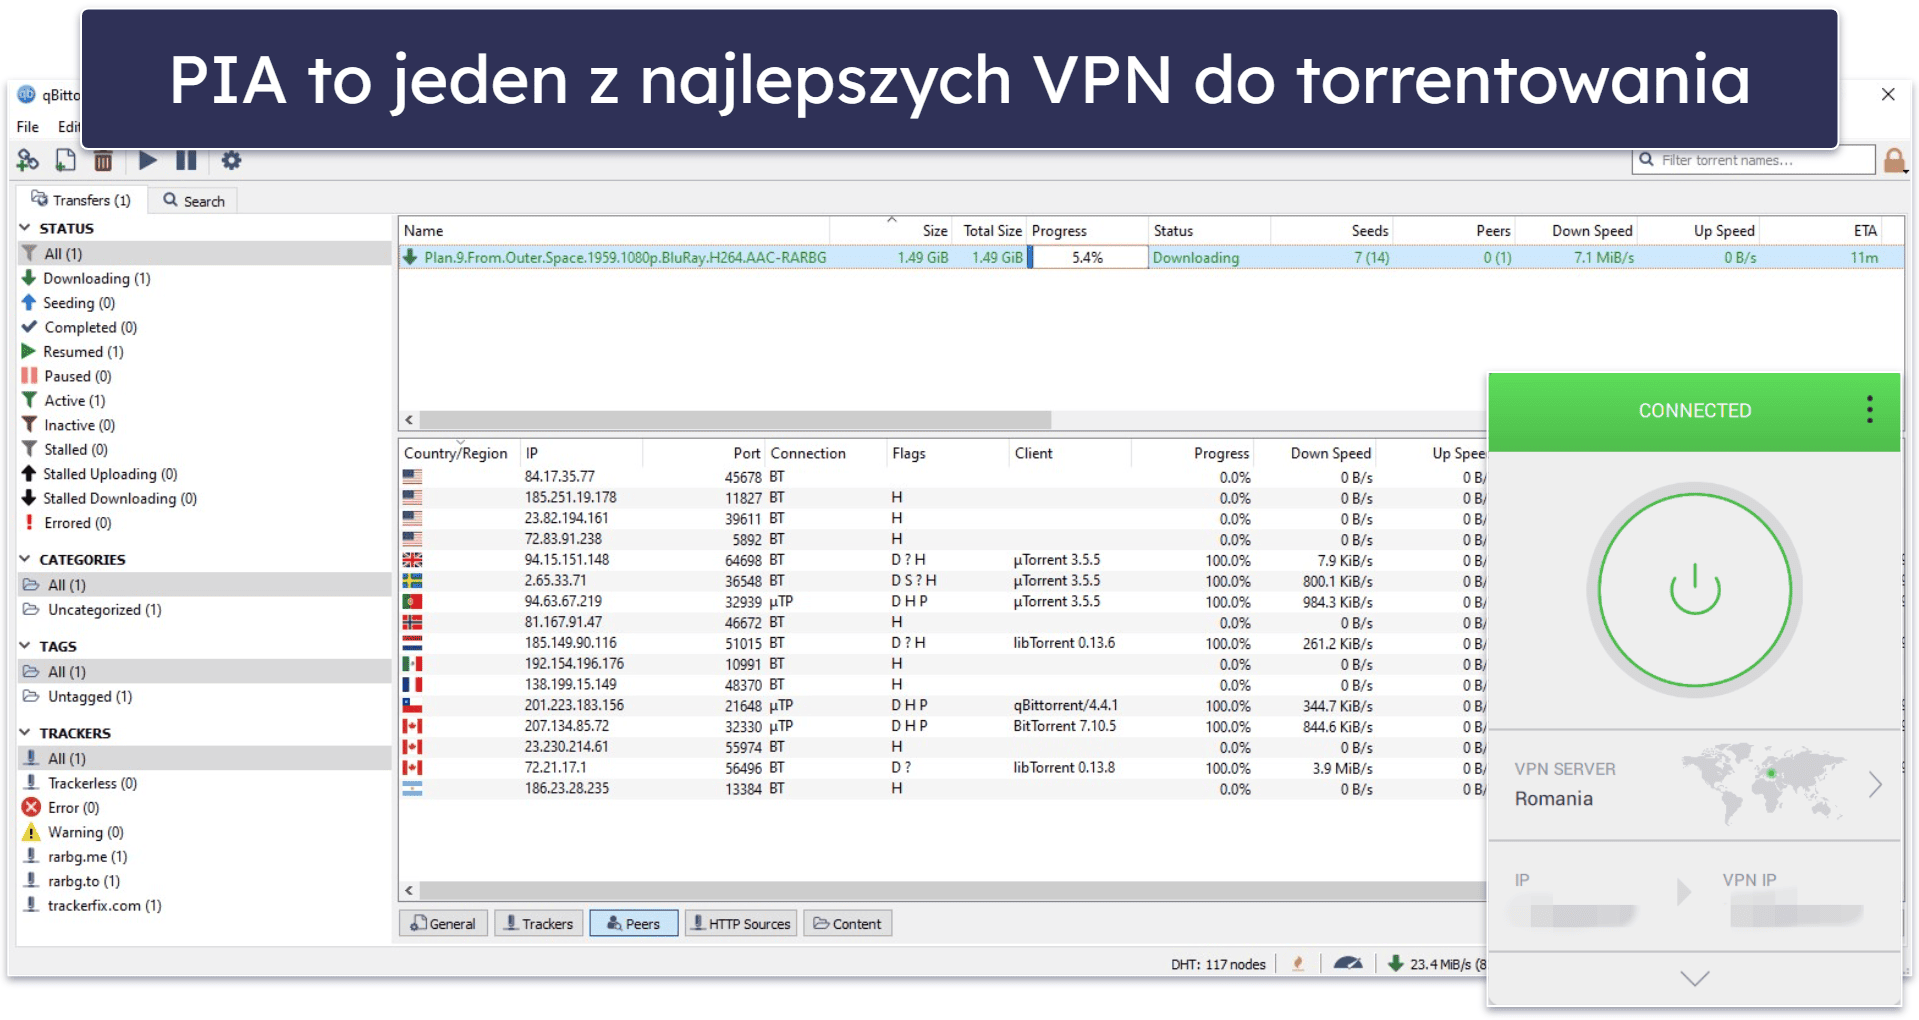This screenshot has width=1919, height=1020.
Task: Collapse the CATEGORIES section
Action: pos(25,559)
